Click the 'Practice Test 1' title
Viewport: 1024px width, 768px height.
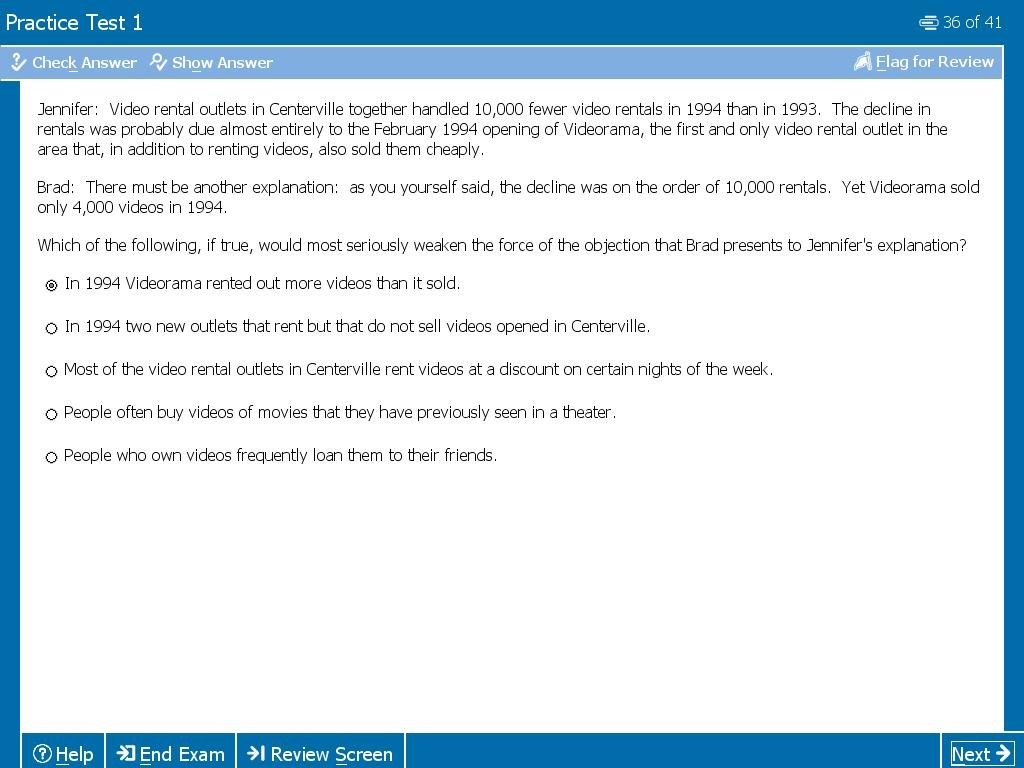tap(74, 23)
